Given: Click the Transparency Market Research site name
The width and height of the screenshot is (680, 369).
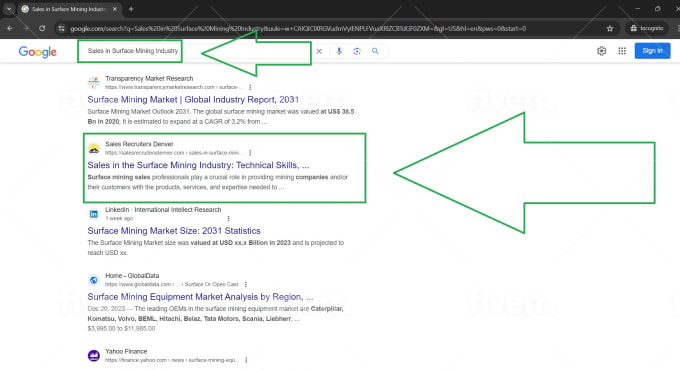Looking at the screenshot, I should click(x=149, y=78).
